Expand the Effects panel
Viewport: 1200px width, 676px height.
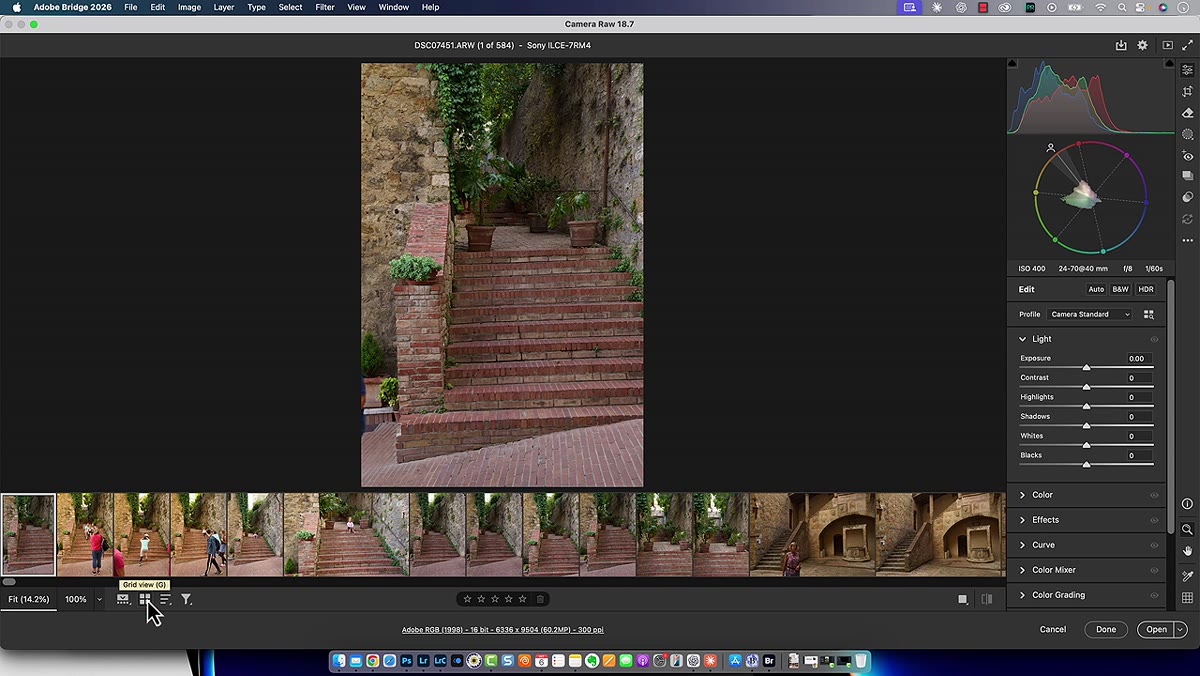pyautogui.click(x=1022, y=520)
